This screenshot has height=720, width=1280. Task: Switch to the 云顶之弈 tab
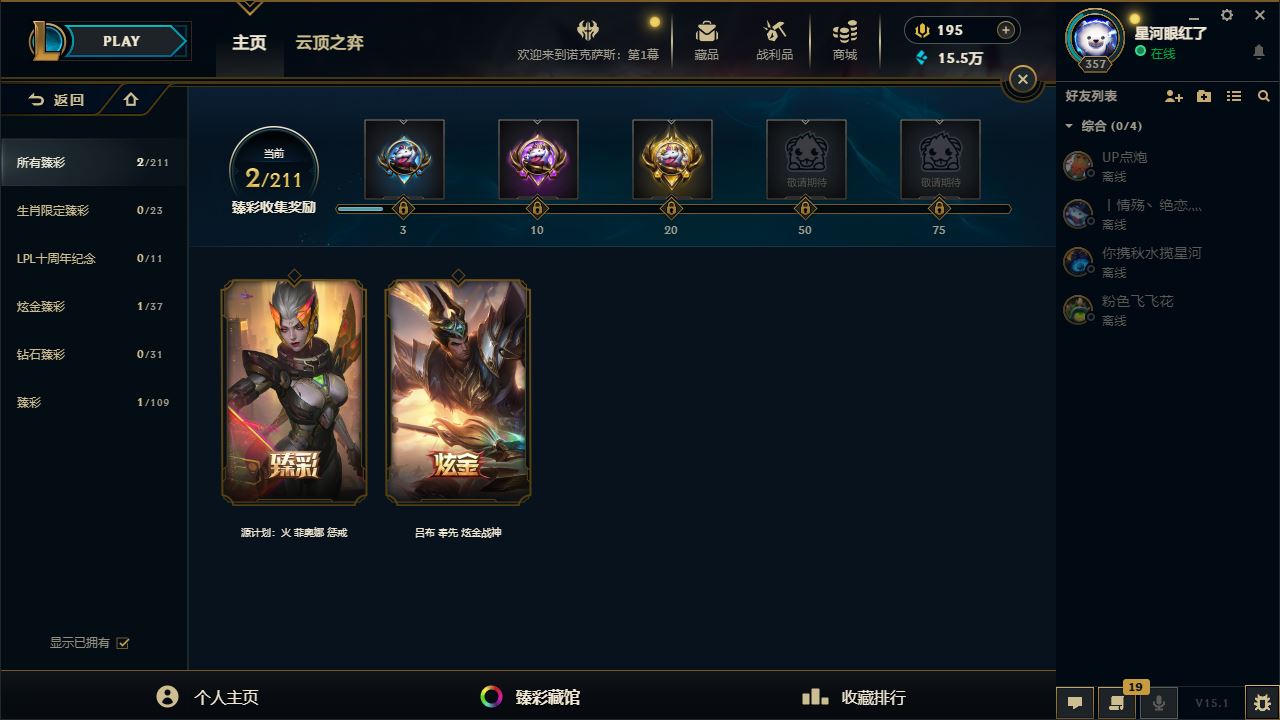[x=329, y=43]
